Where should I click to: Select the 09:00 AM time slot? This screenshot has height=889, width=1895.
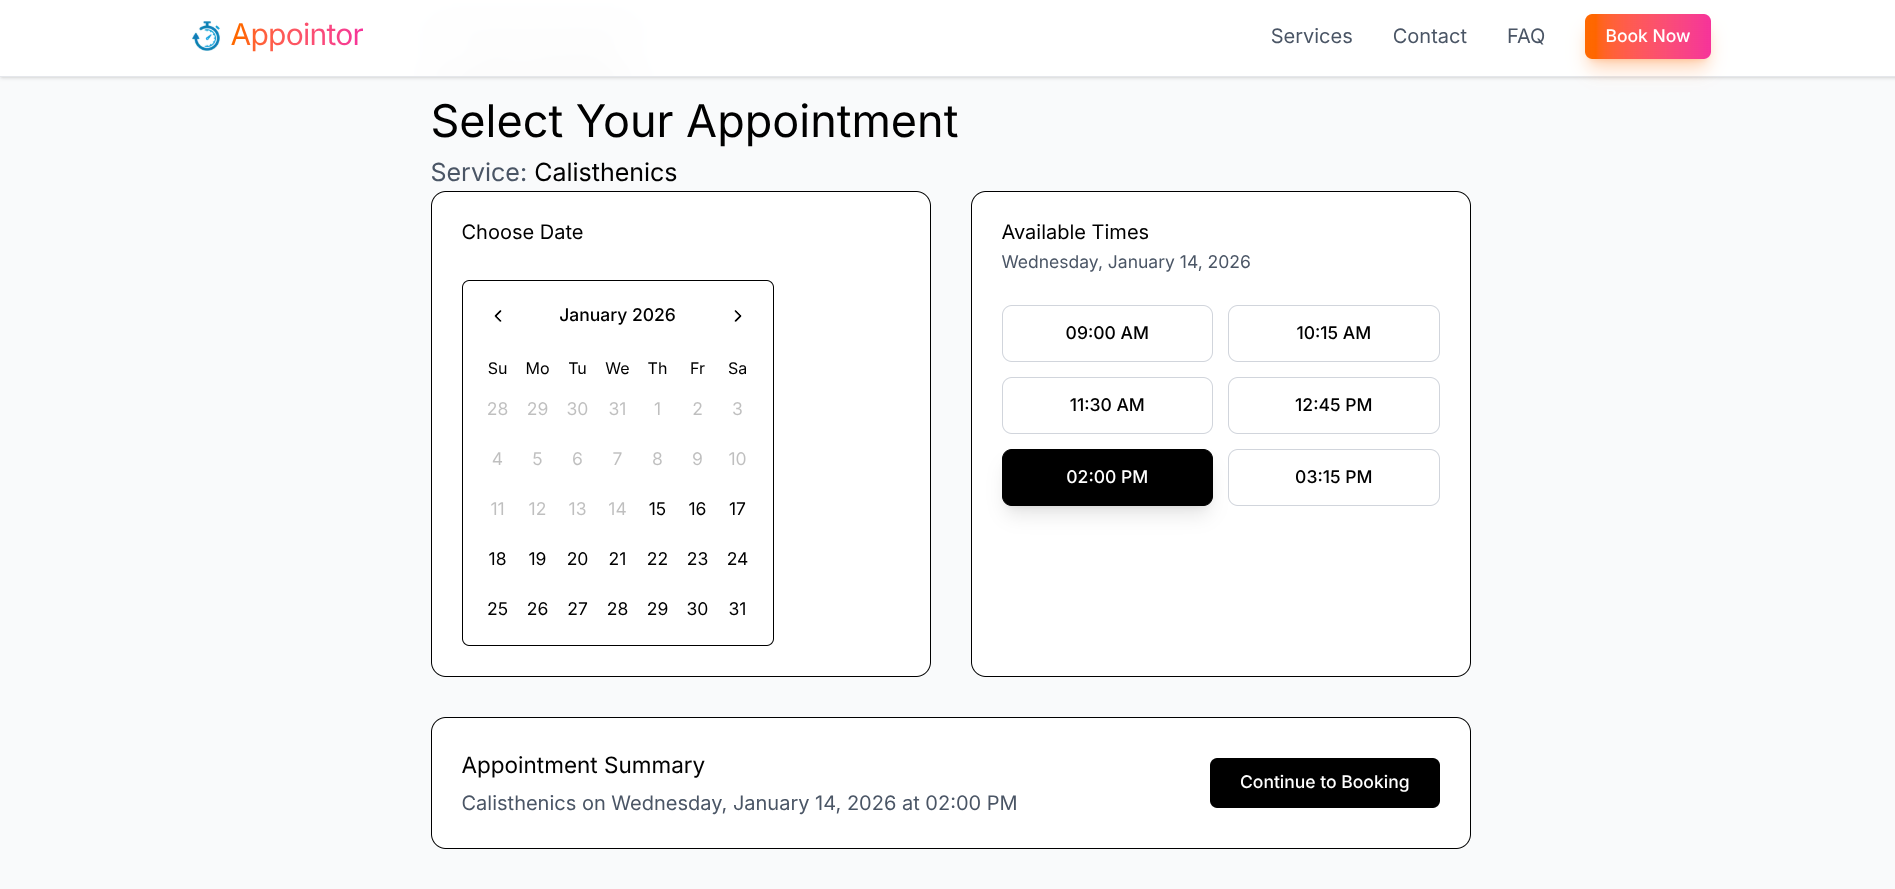point(1107,333)
